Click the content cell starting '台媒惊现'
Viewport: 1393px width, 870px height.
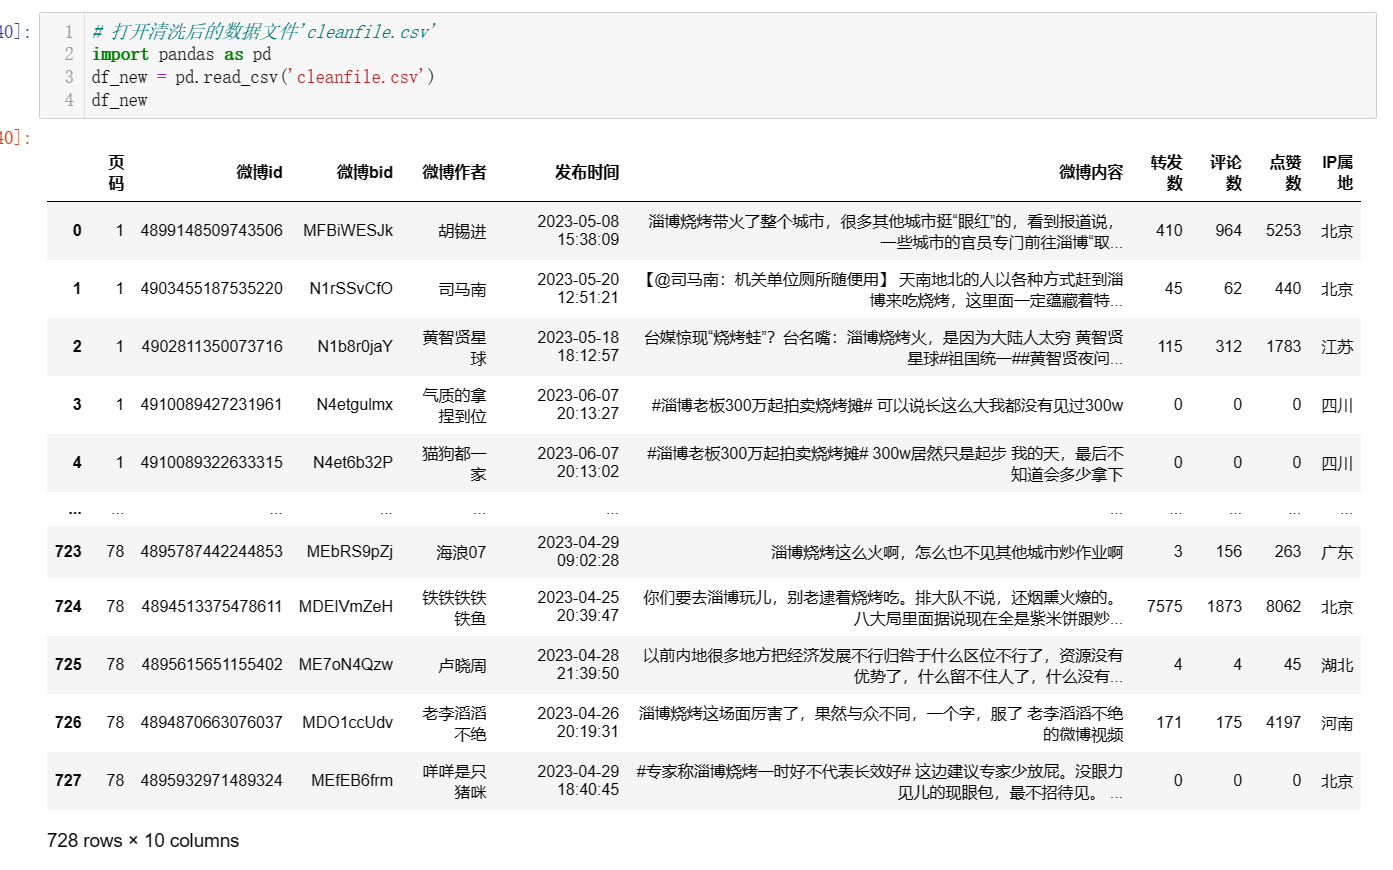coord(883,347)
